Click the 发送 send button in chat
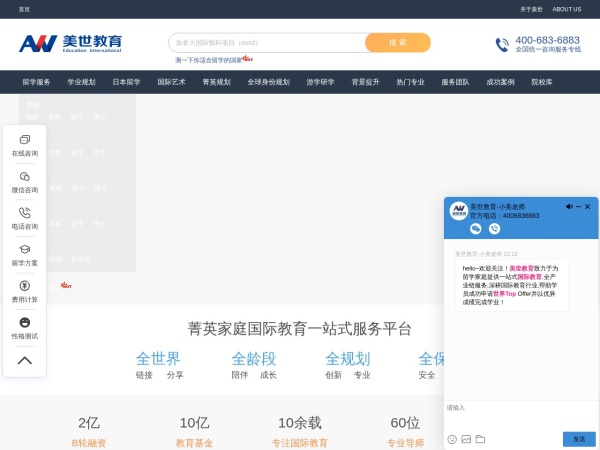Image resolution: width=600 pixels, height=450 pixels. pos(579,439)
